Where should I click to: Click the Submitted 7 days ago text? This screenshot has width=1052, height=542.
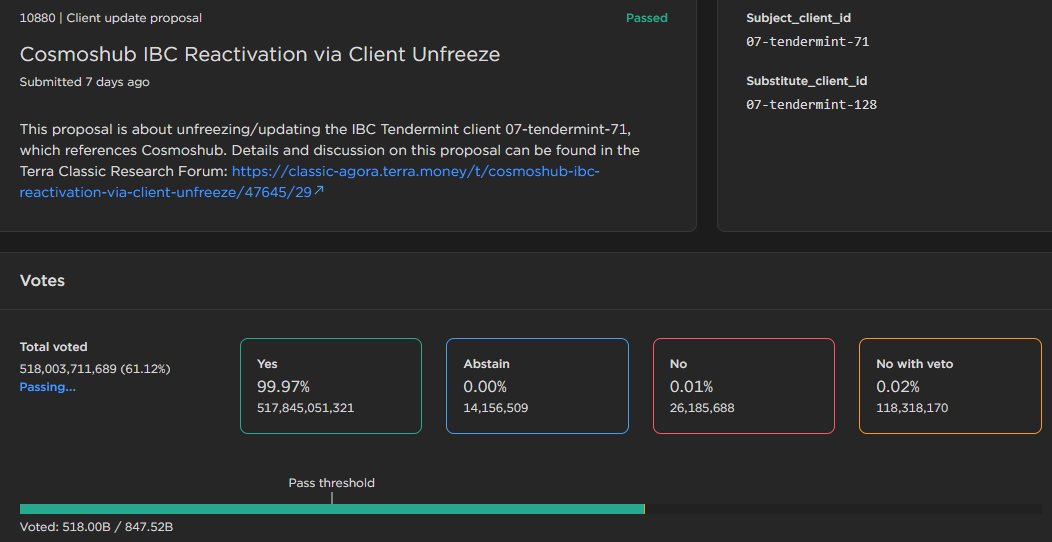pos(85,82)
